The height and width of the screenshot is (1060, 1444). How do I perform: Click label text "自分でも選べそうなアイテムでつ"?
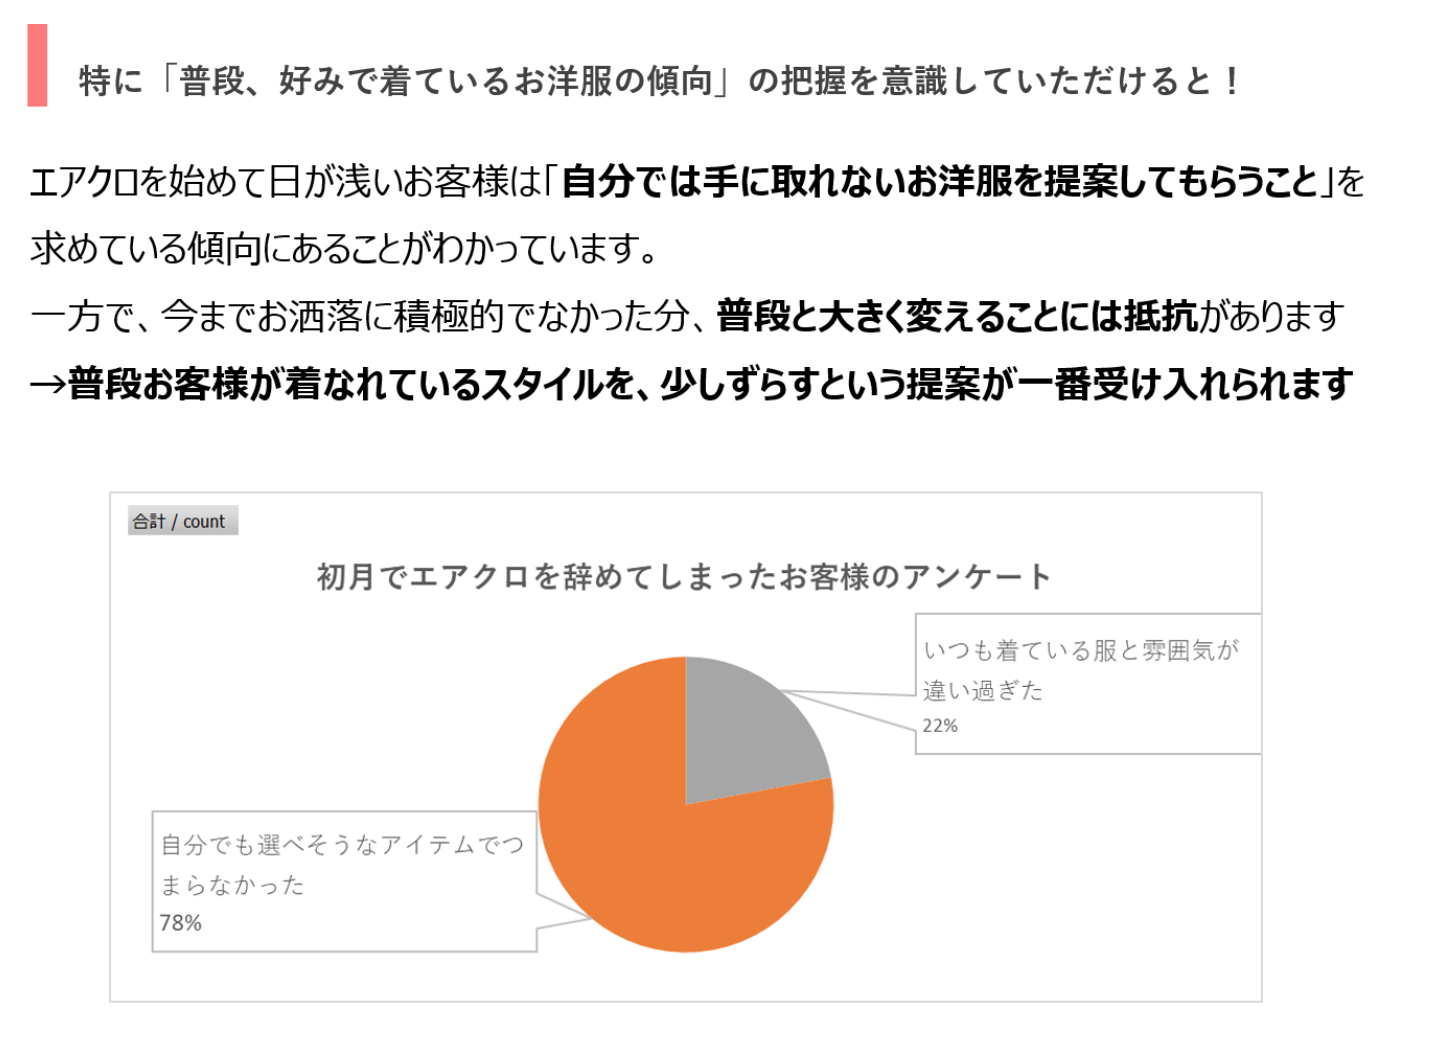[x=342, y=846]
